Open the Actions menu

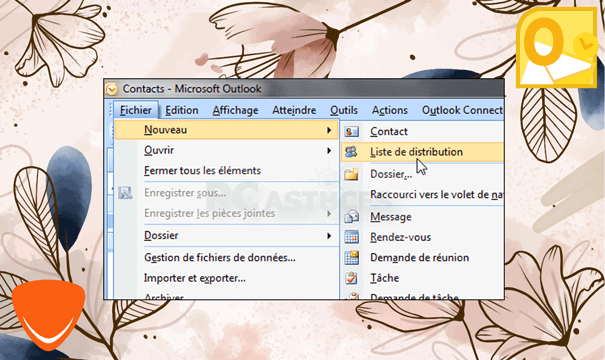coord(390,110)
